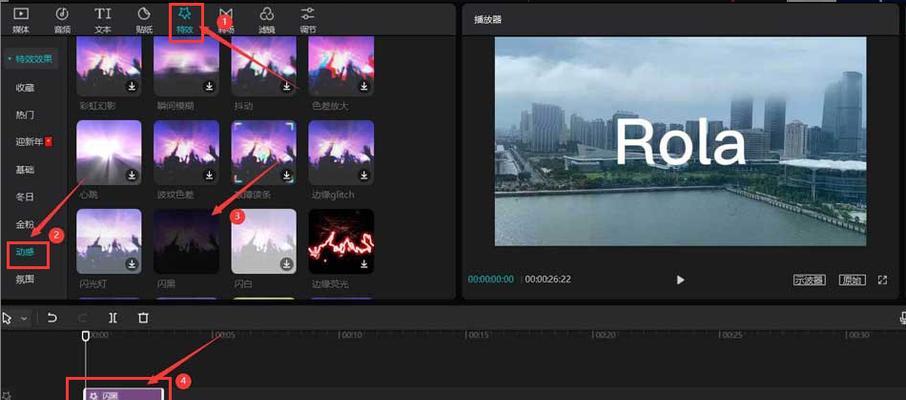Image resolution: width=906 pixels, height=400 pixels.
Task: Delete the selected clip with trash icon
Action: [143, 318]
